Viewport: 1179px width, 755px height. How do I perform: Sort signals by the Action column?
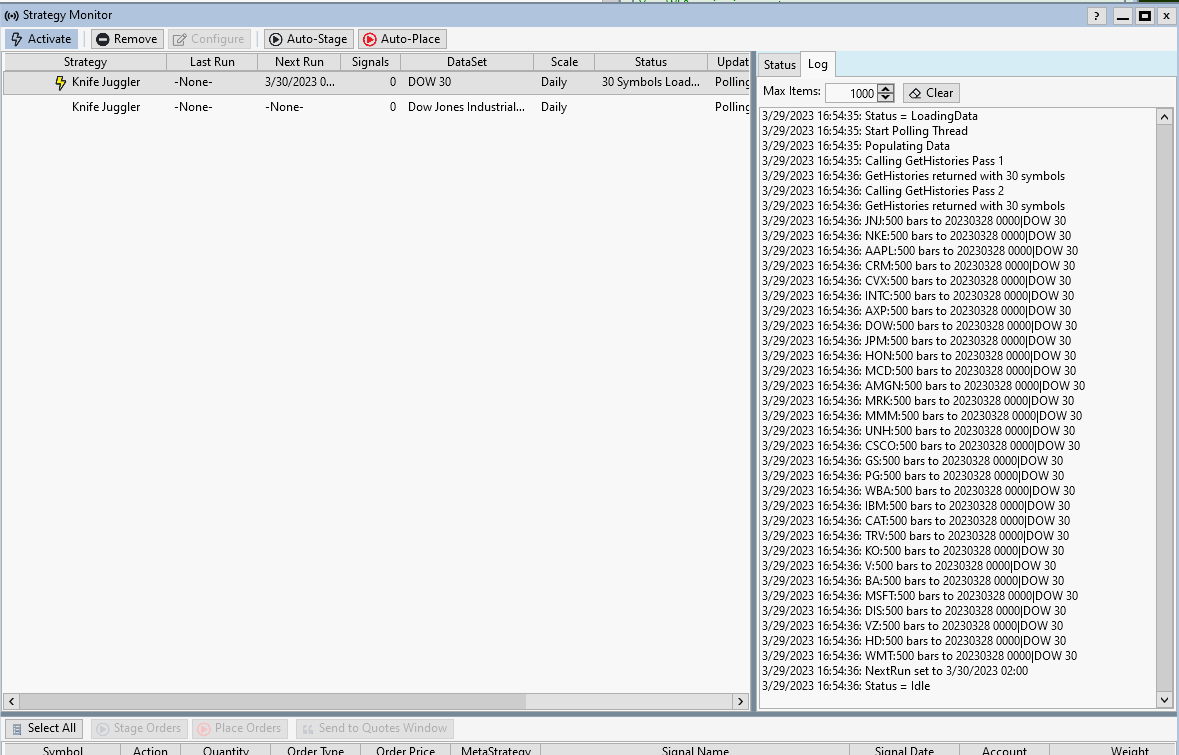pos(150,750)
